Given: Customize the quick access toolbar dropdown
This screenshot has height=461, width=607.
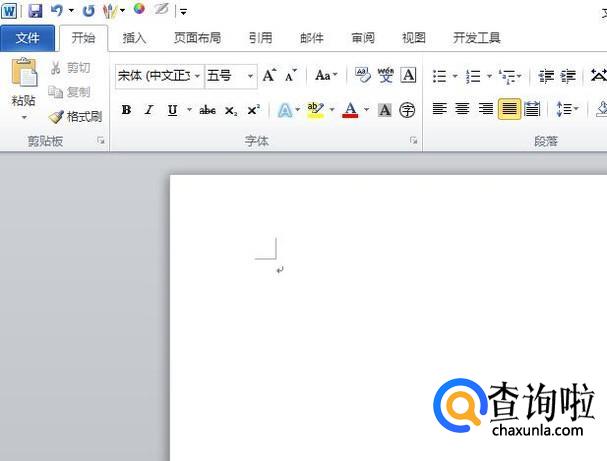Looking at the screenshot, I should click(183, 12).
